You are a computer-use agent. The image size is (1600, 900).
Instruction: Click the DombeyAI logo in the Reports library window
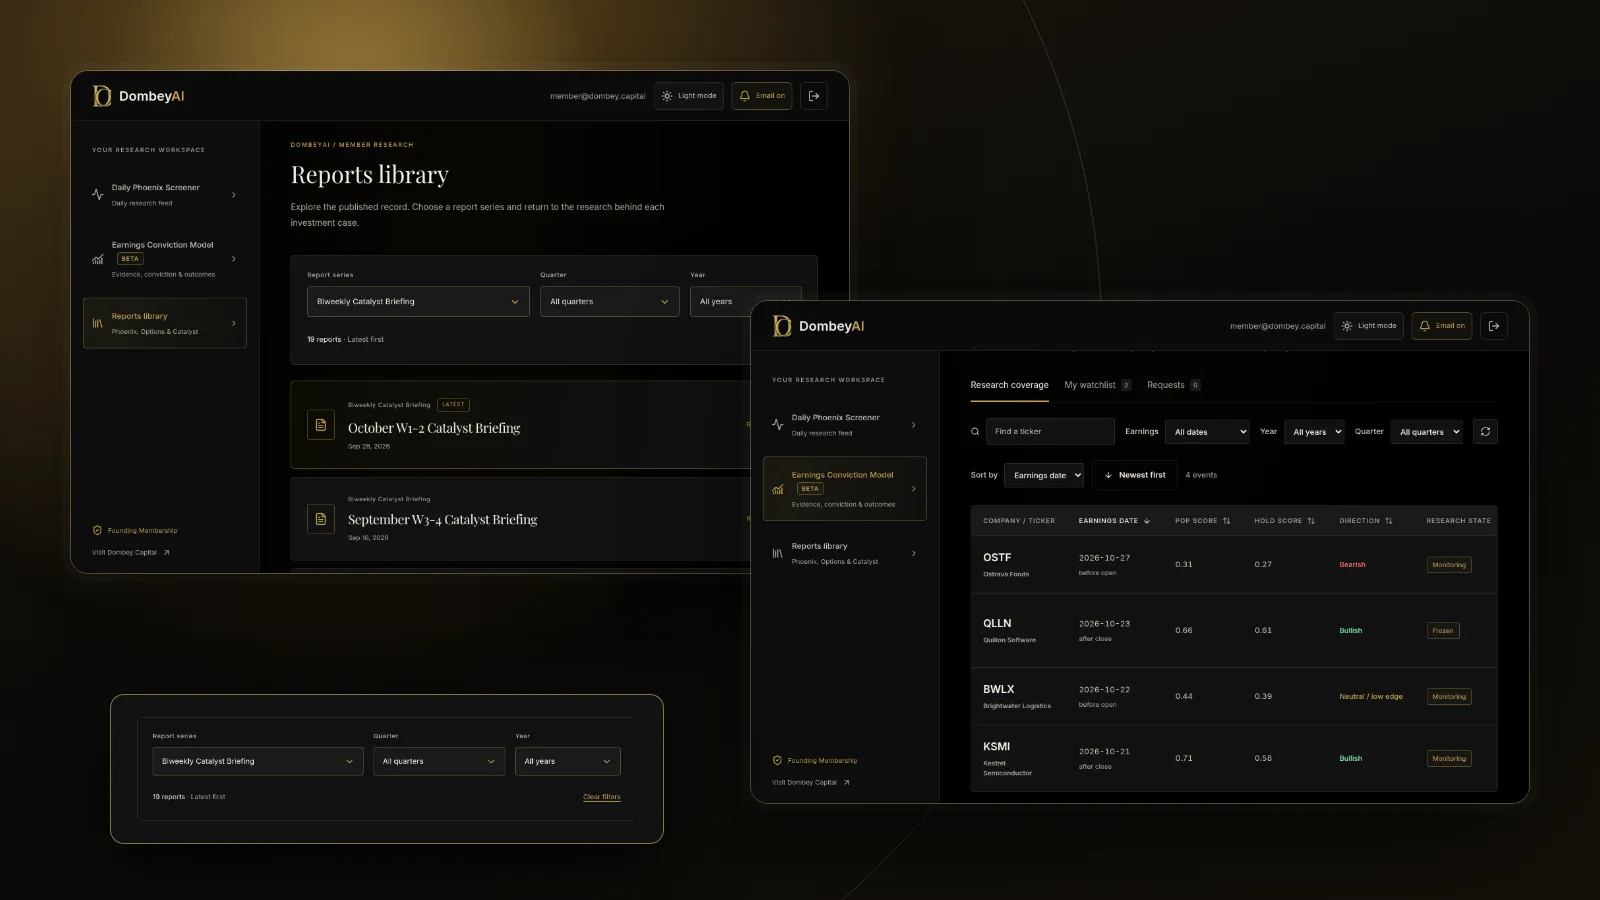click(139, 96)
